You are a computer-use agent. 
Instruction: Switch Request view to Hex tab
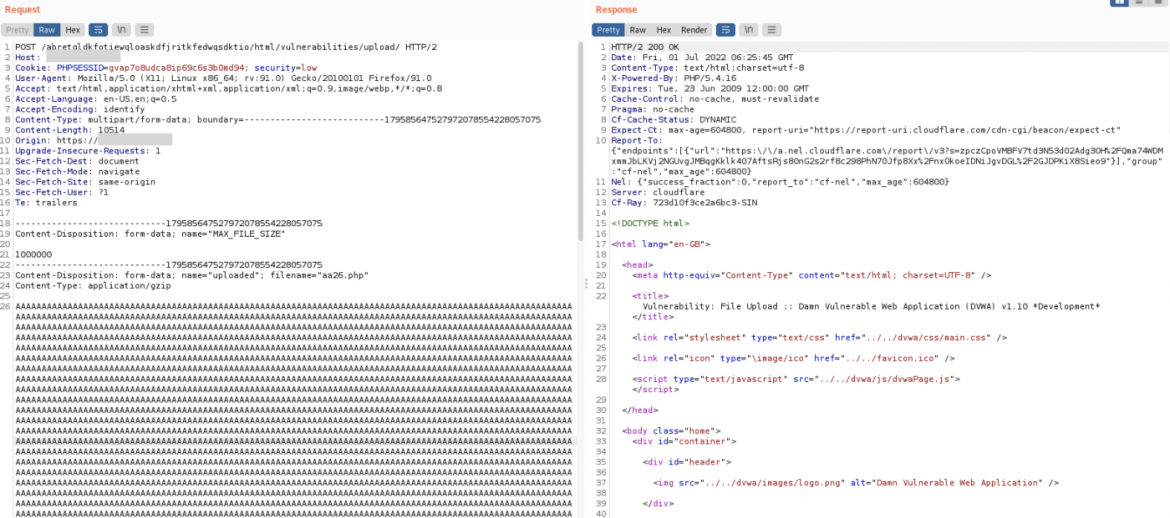[x=72, y=30]
